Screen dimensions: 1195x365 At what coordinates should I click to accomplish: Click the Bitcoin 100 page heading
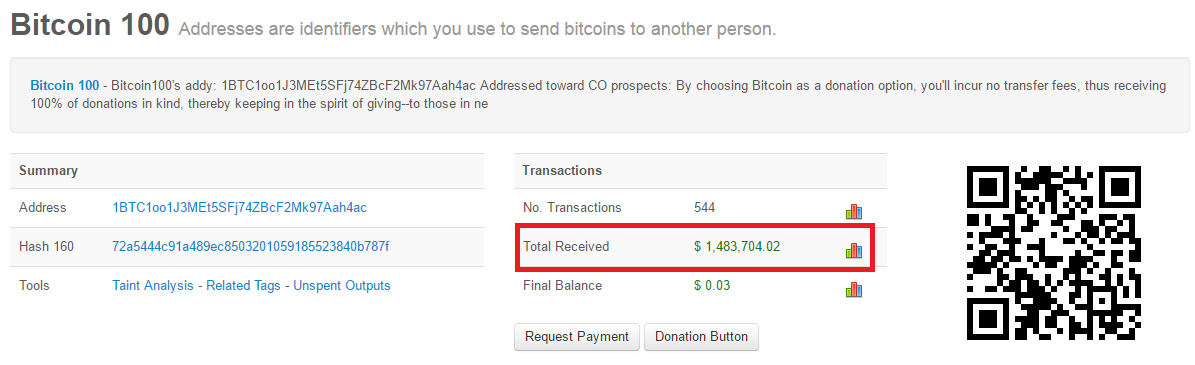click(90, 24)
